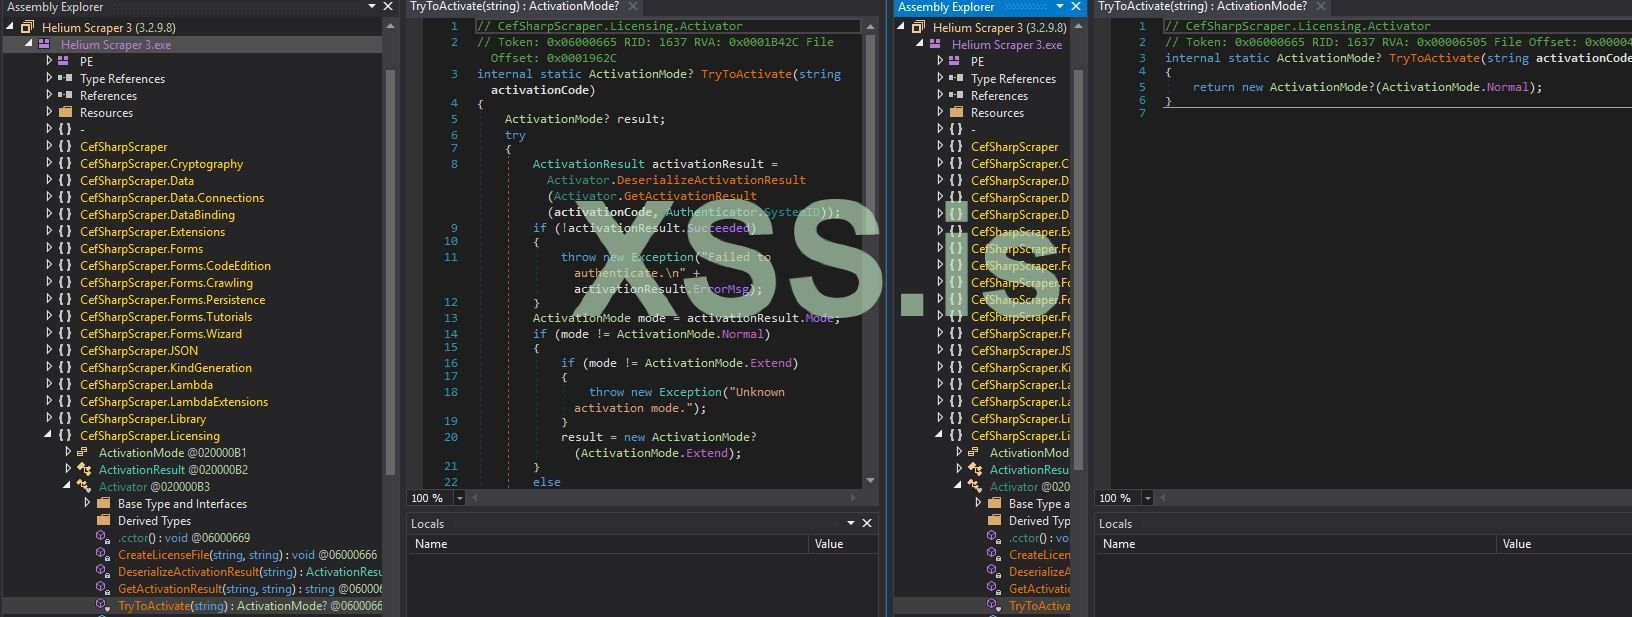Open Locals panel options dropdown in left window
The image size is (1632, 617).
tap(851, 523)
